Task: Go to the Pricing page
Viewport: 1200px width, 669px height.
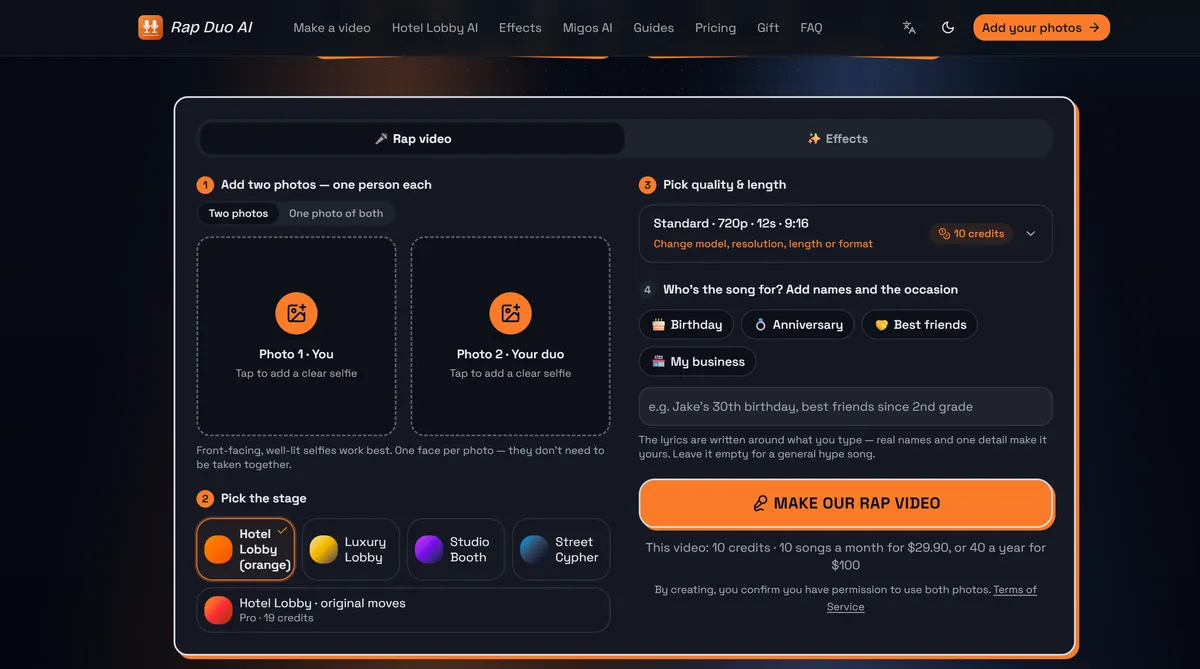Action: click(x=715, y=28)
